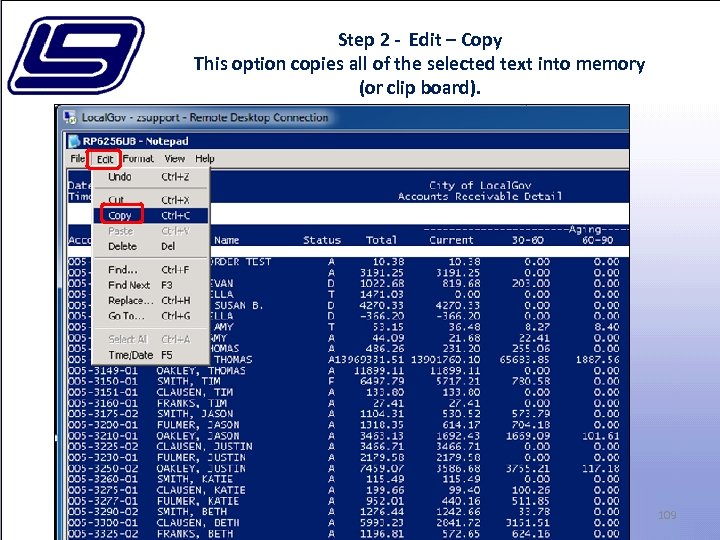Click the Total column header text
Viewport: 720px width, 540px height.
(381, 240)
